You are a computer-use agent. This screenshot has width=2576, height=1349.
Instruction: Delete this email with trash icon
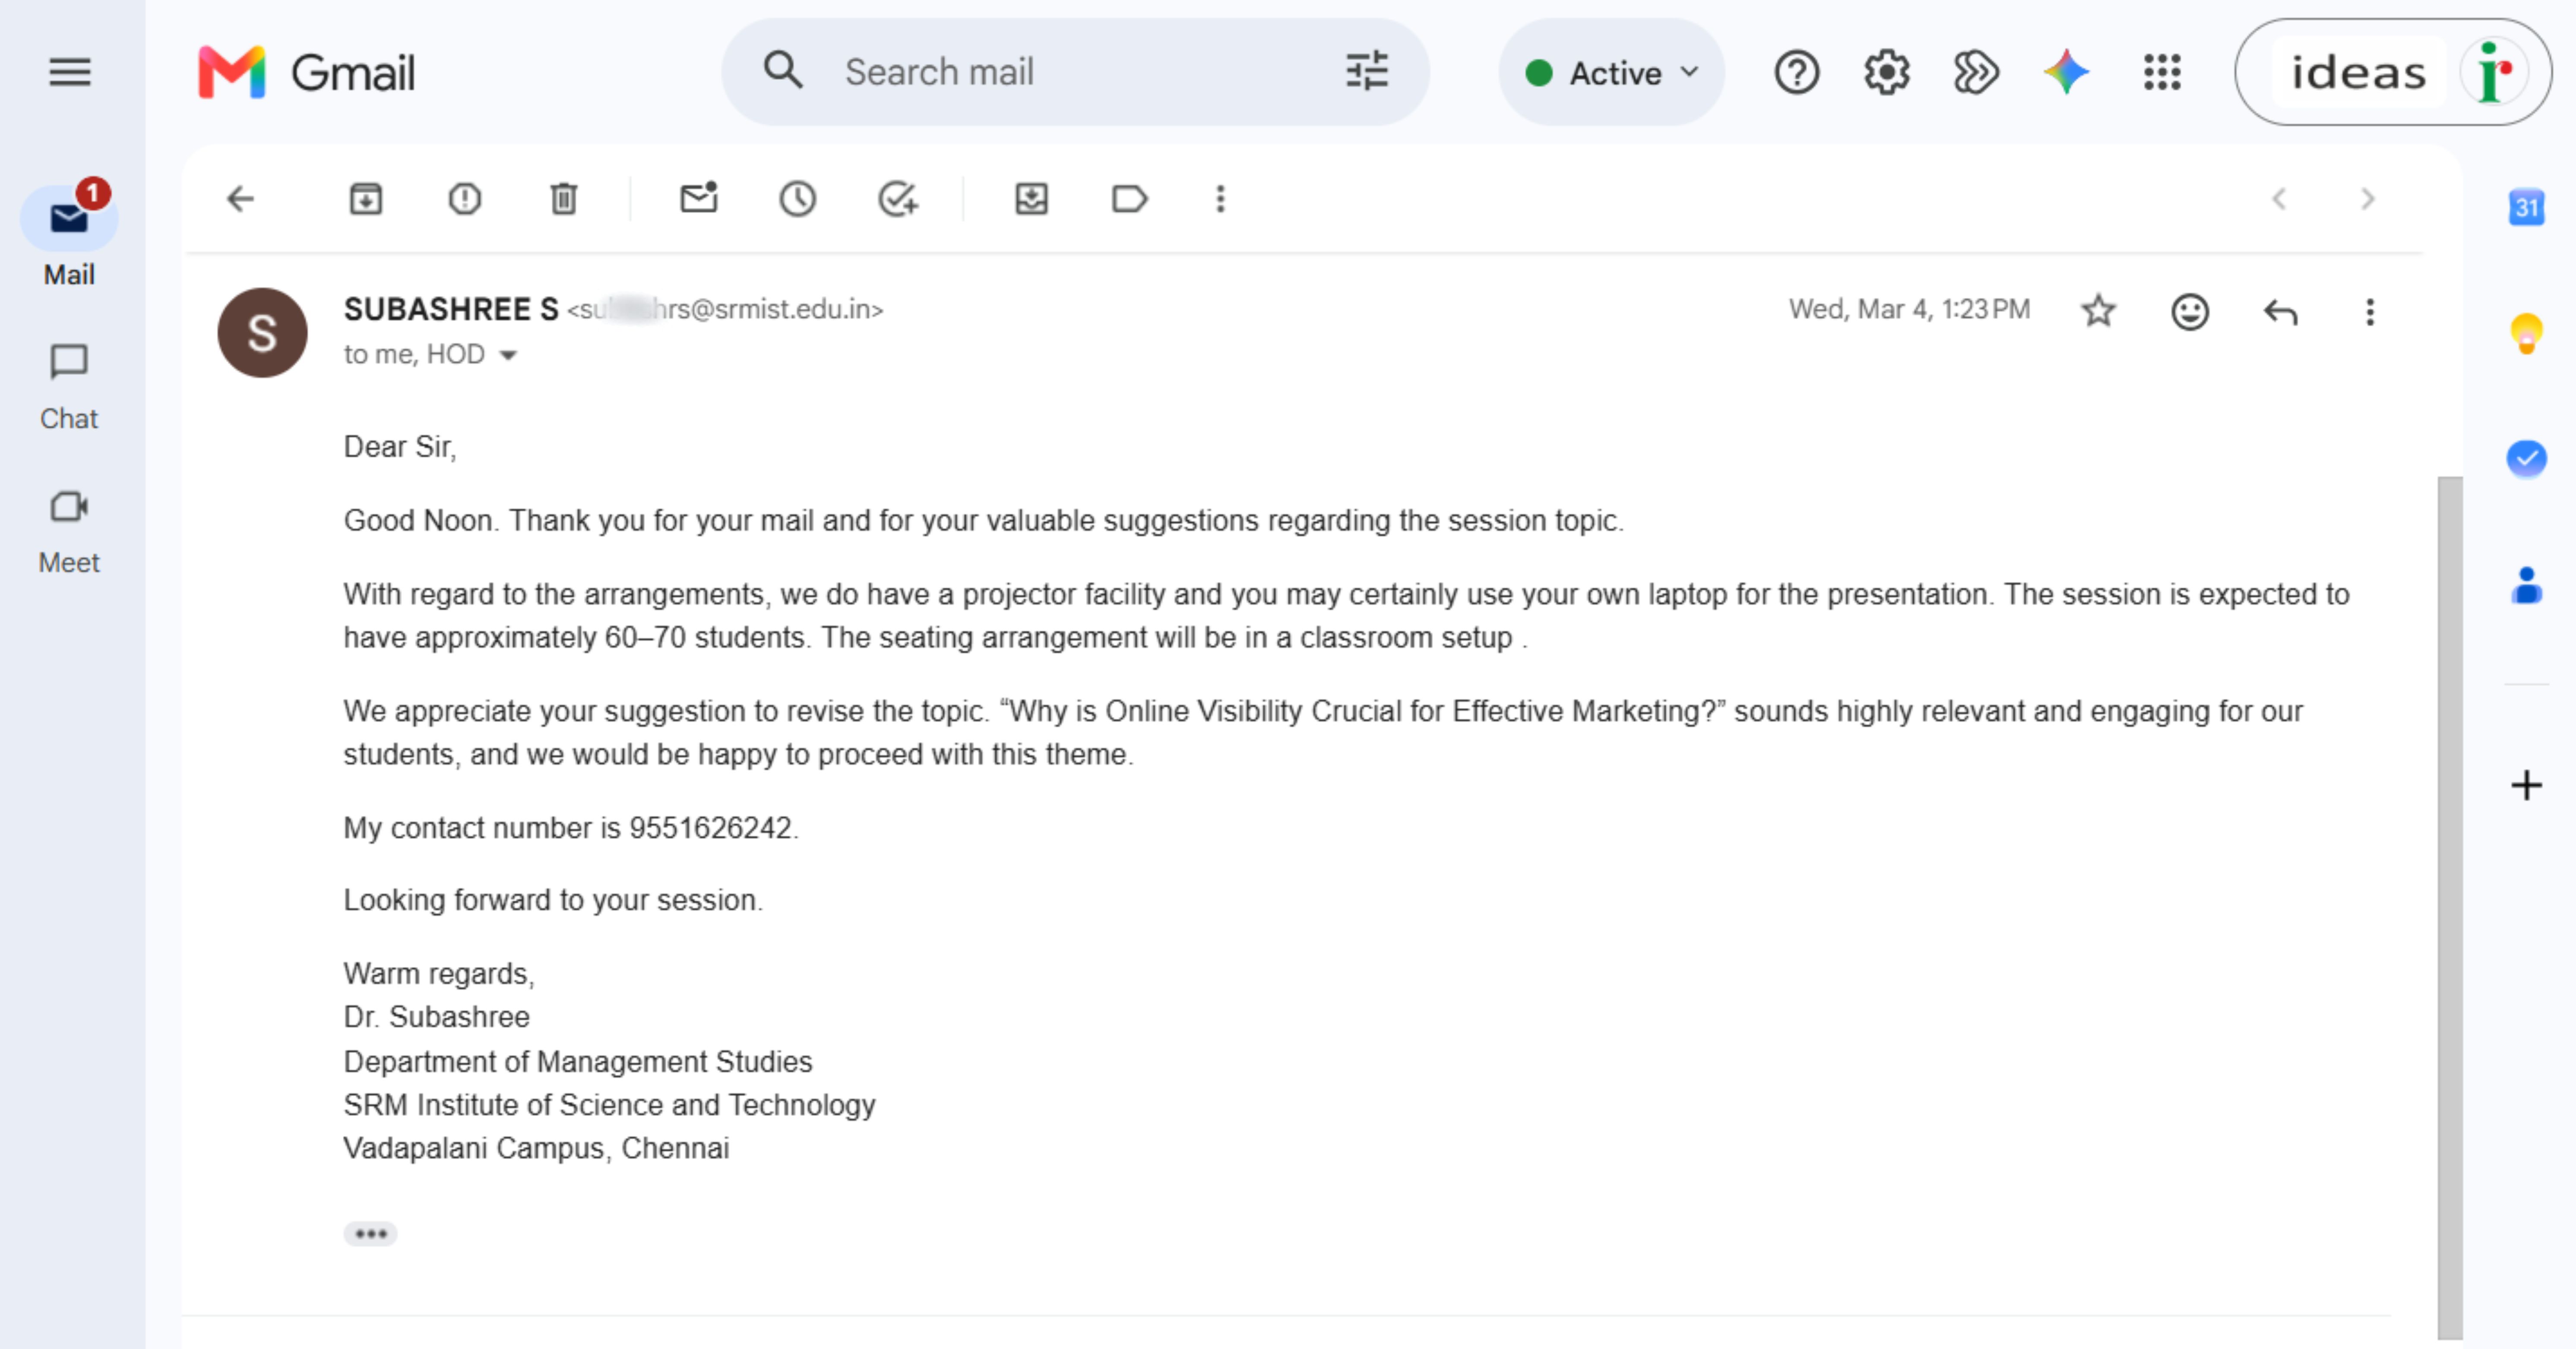(x=564, y=199)
